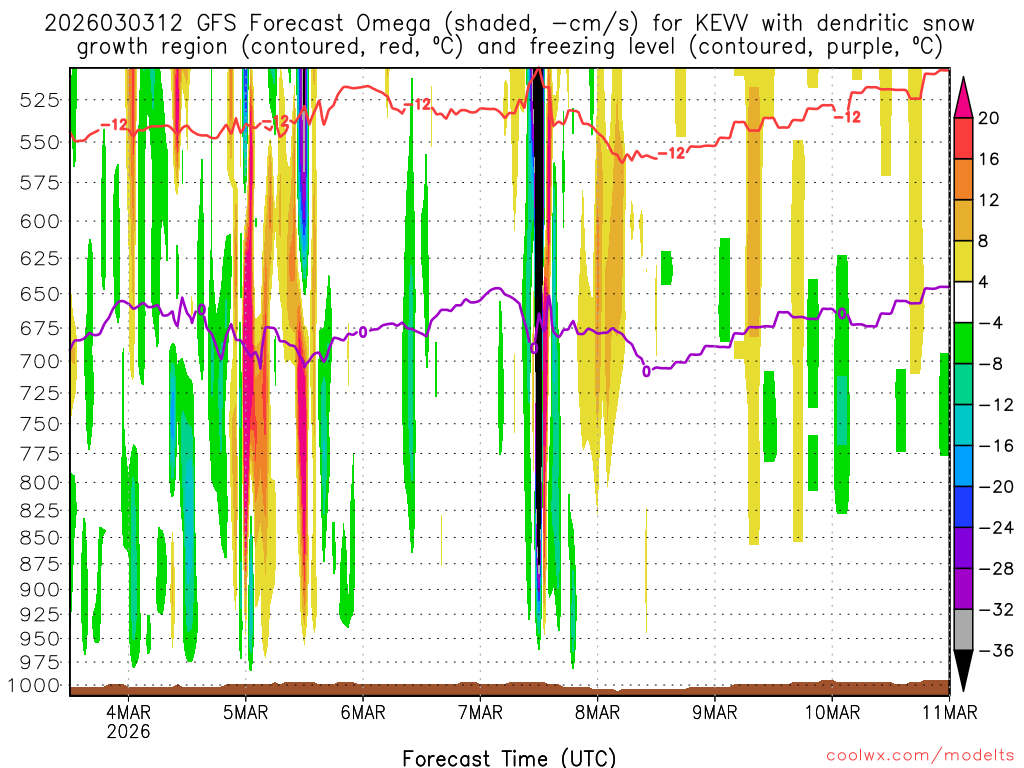
Task: Click the 700 pressure level label
Action: pos(39,361)
